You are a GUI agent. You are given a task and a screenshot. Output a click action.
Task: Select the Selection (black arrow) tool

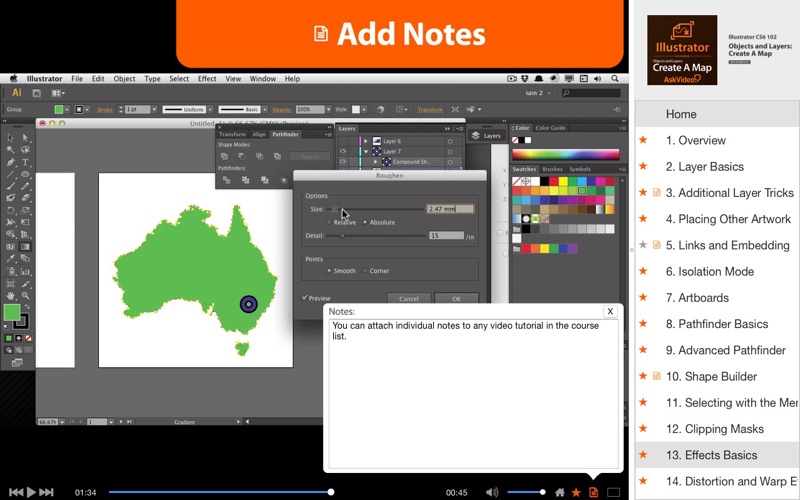10,137
